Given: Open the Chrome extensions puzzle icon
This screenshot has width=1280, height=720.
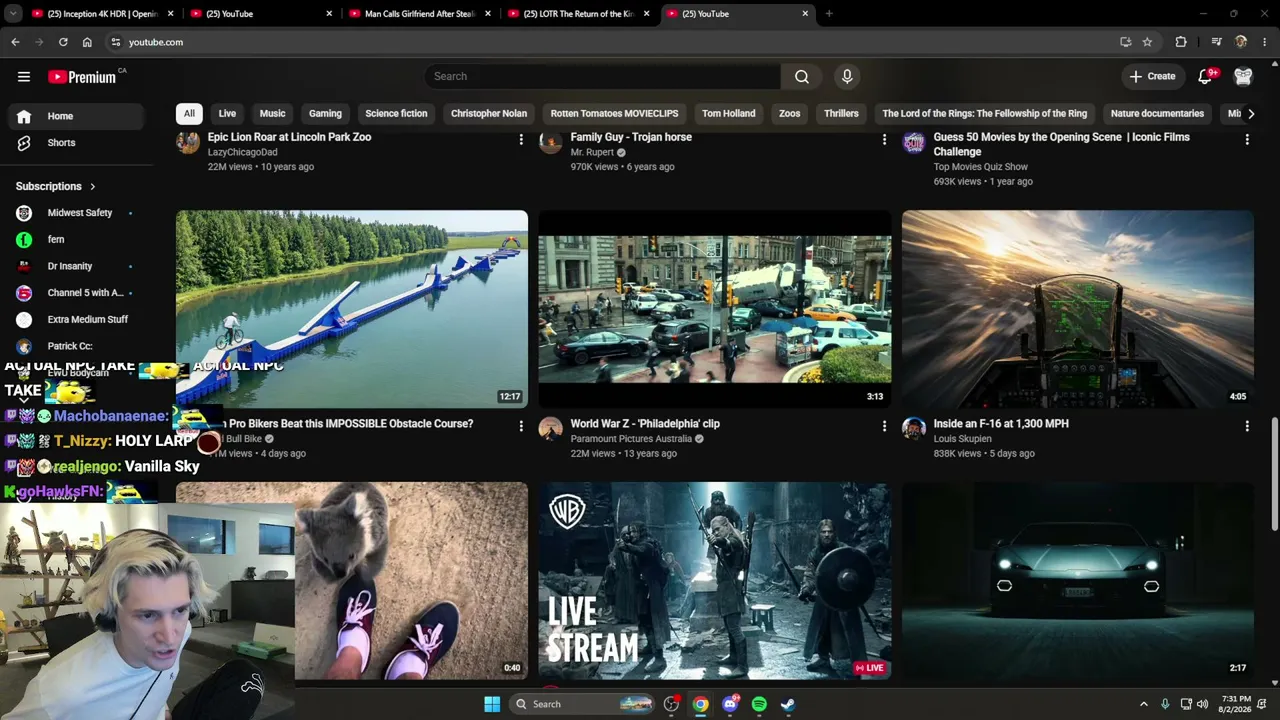Looking at the screenshot, I should coord(1181,42).
